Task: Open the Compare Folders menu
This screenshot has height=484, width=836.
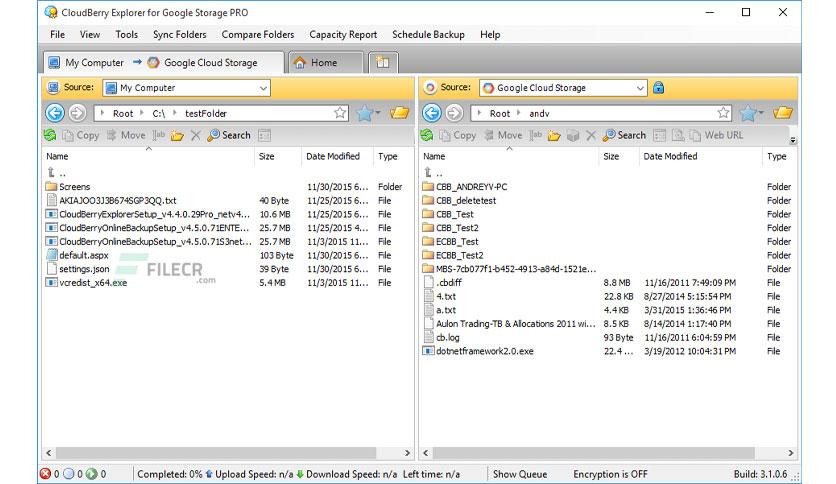Action: [258, 35]
